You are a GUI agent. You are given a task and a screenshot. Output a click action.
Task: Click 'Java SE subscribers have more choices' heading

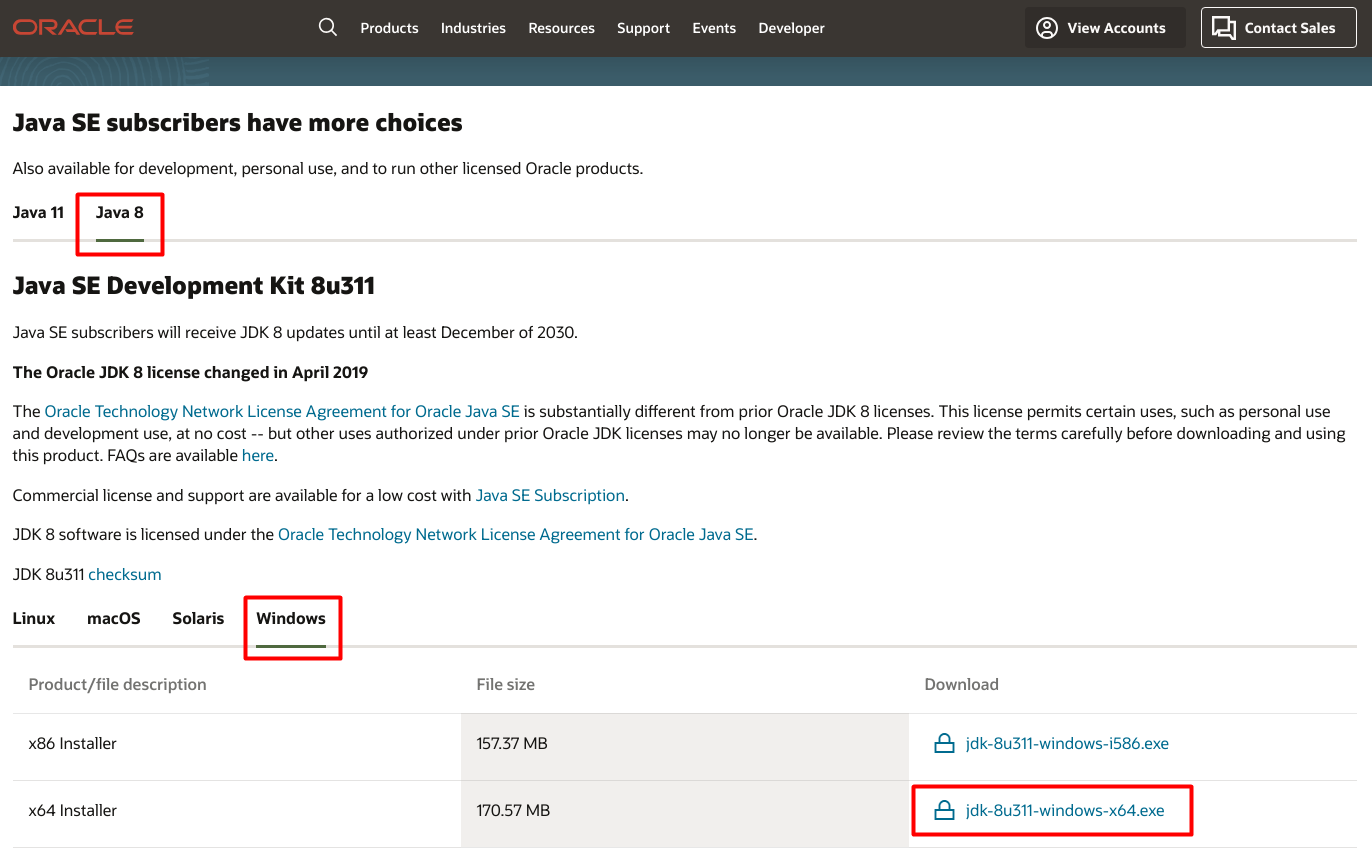[x=238, y=123]
